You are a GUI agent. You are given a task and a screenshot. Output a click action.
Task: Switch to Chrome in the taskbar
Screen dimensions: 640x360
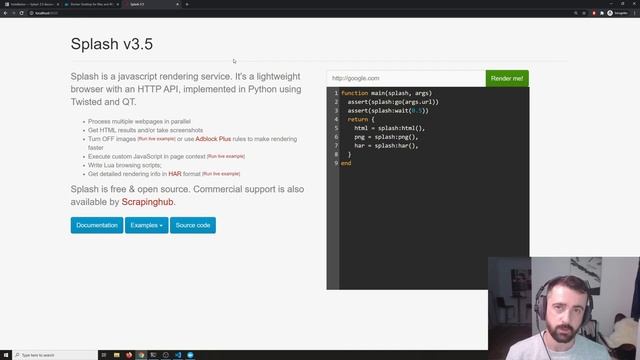tap(141, 355)
